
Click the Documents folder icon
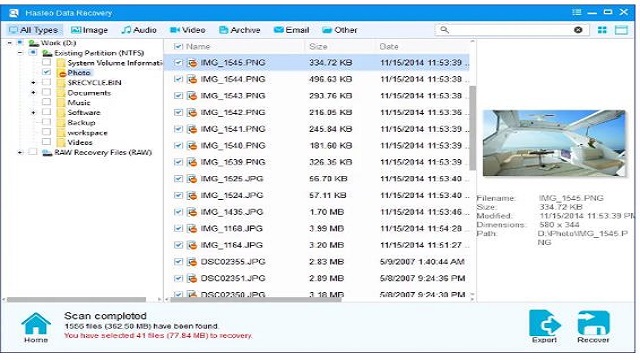61,93
